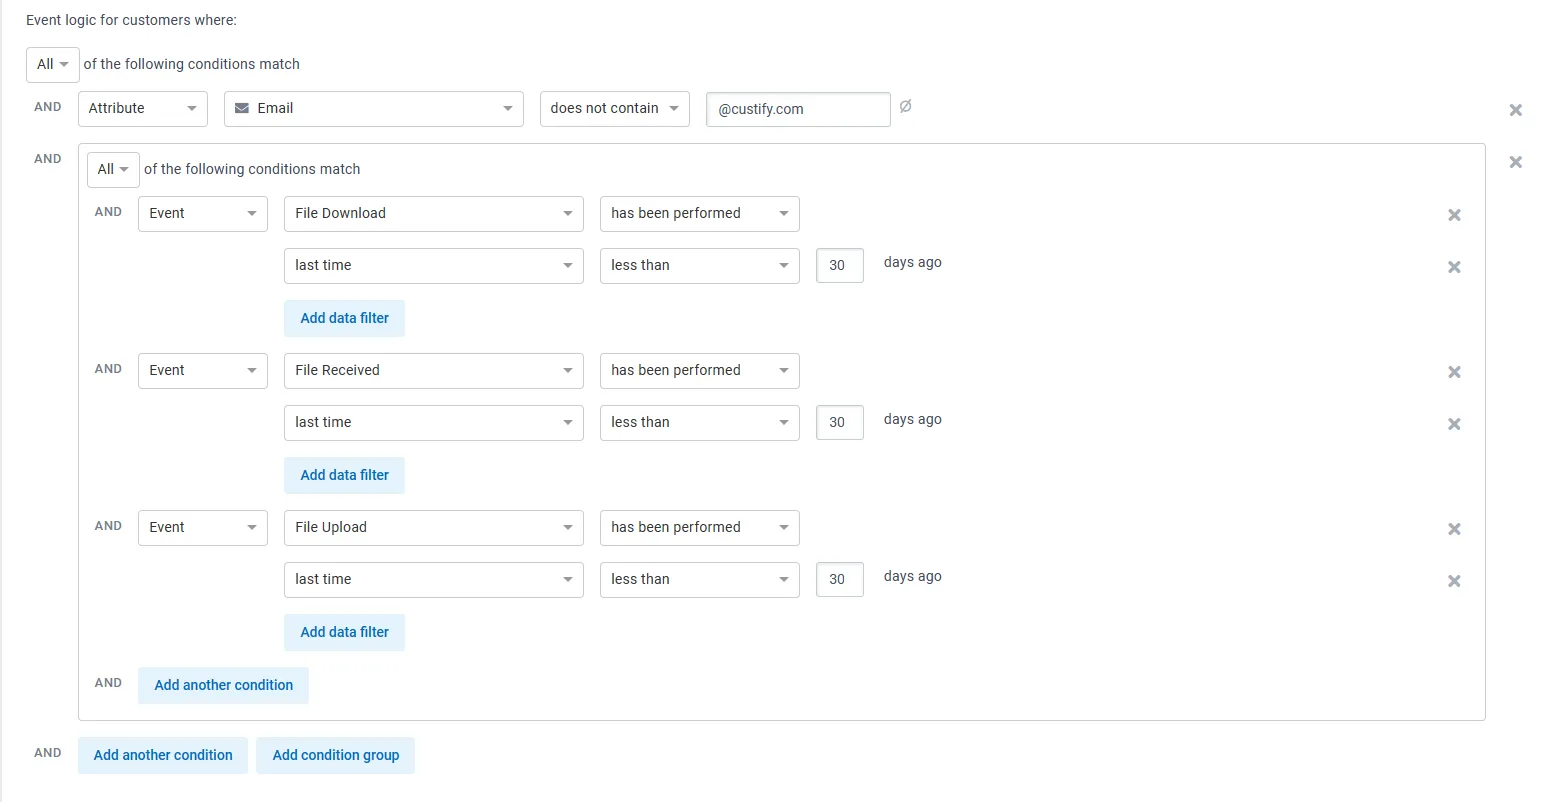Remove the File Received event condition
The height and width of the screenshot is (802, 1544).
[x=1454, y=372]
